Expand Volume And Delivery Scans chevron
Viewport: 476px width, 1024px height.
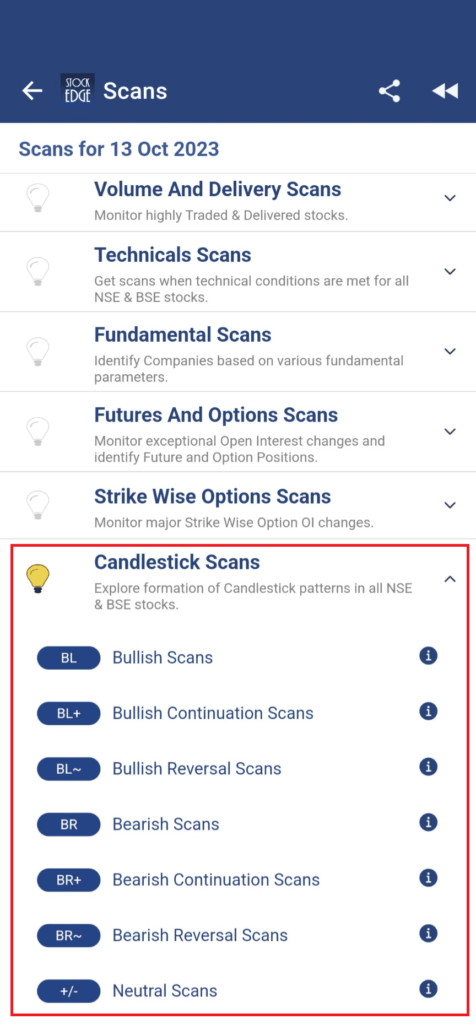coord(450,198)
